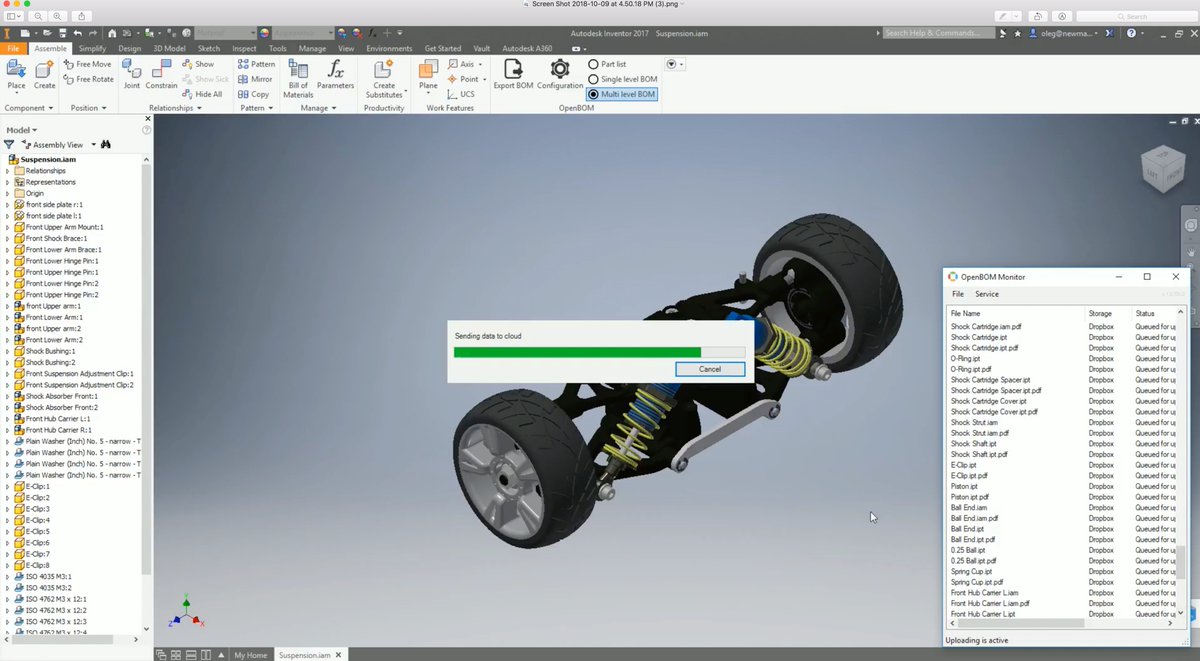Click Hide All relationships
Viewport: 1200px width, 661px height.
tap(203, 94)
